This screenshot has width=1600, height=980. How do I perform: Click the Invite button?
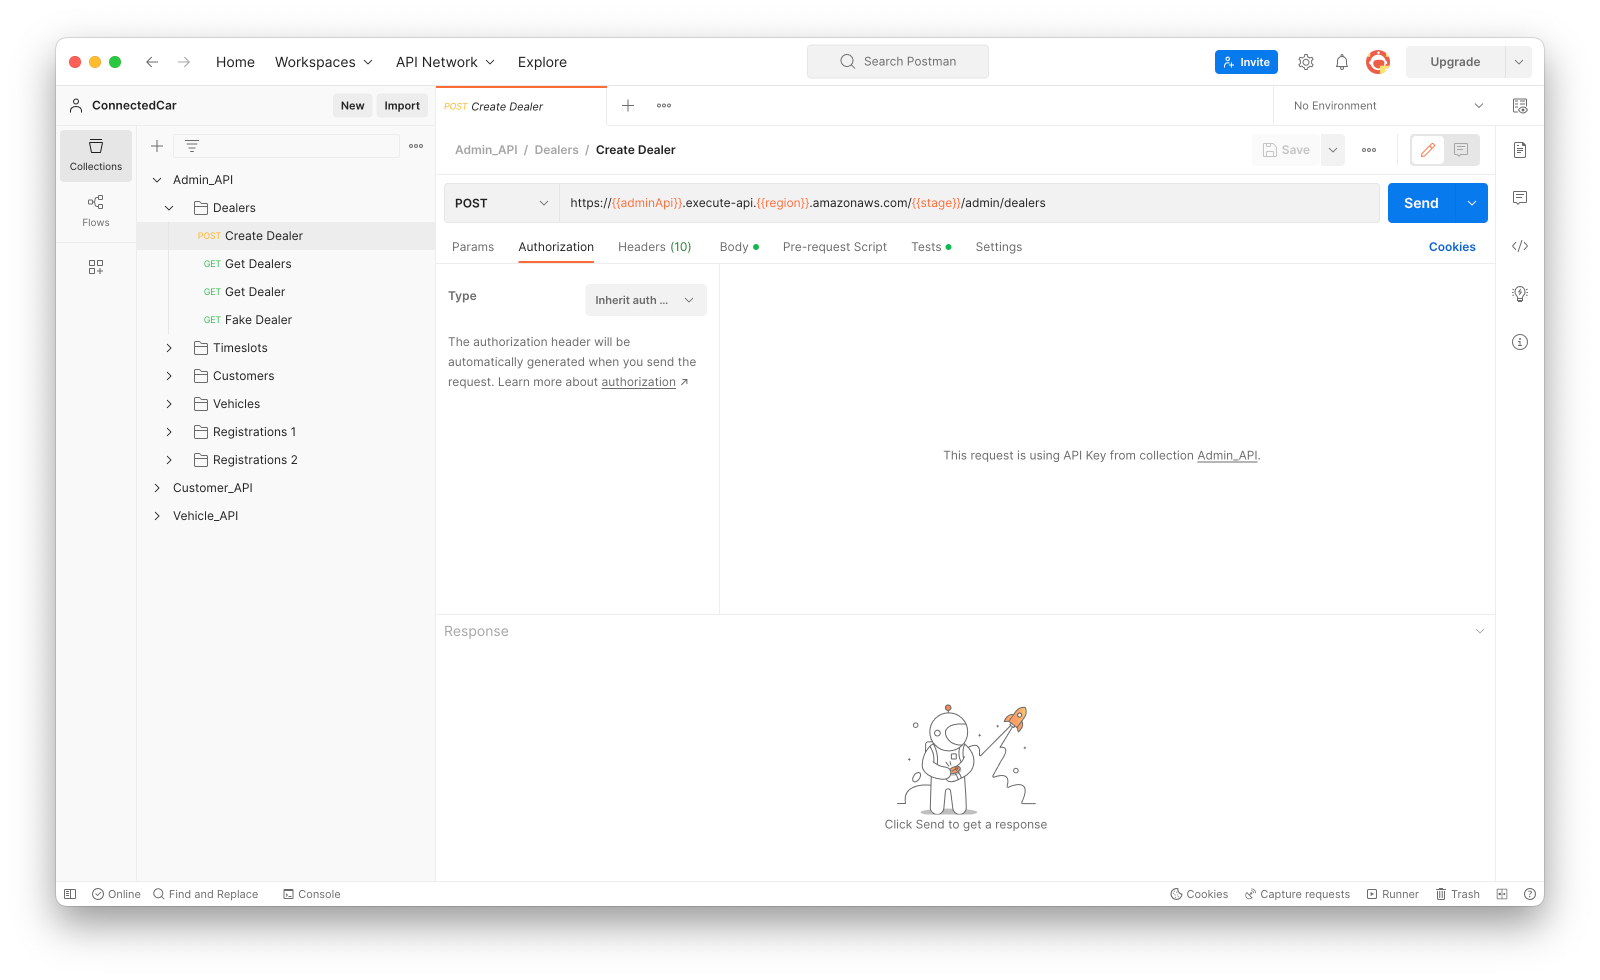(1246, 62)
